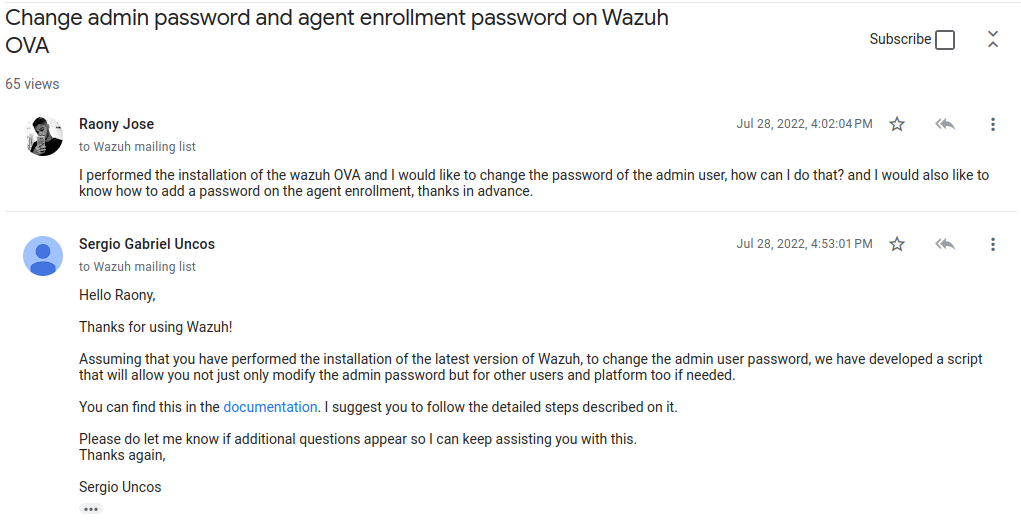
Task: Open the documentation link
Action: click(270, 407)
